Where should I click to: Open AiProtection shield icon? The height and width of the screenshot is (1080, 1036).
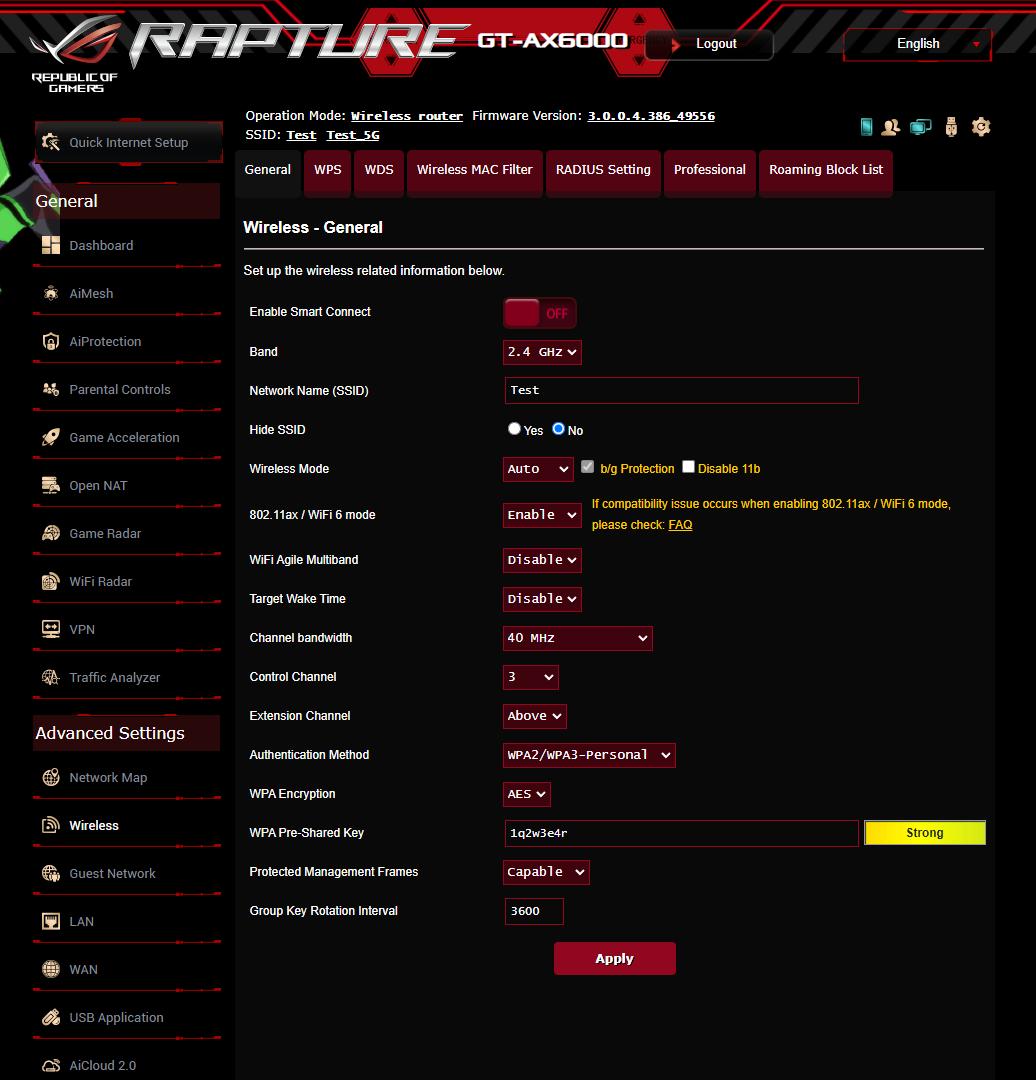coord(51,342)
